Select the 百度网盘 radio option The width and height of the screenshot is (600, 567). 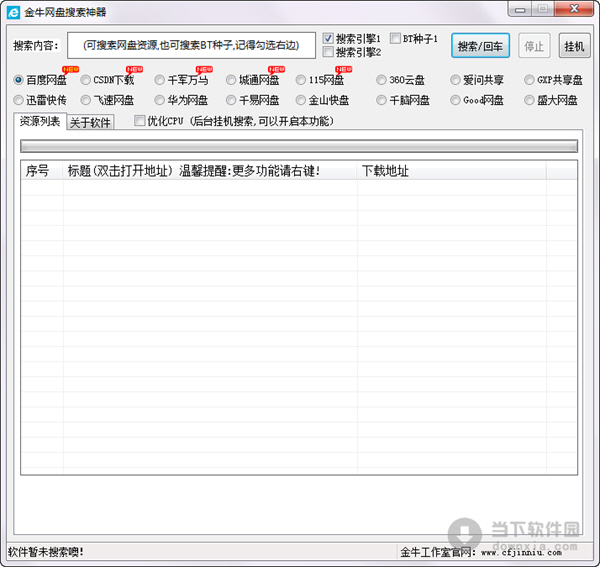coord(19,79)
